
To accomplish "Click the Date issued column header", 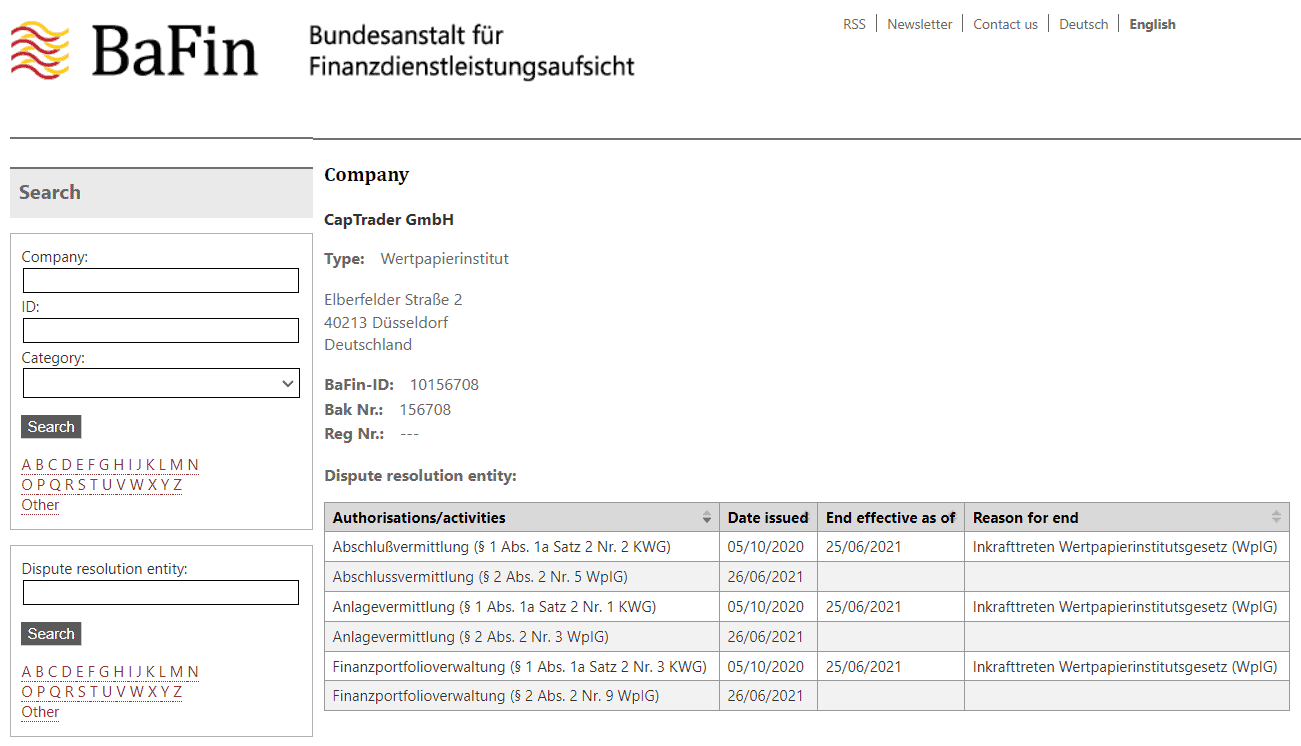I will [x=768, y=517].
